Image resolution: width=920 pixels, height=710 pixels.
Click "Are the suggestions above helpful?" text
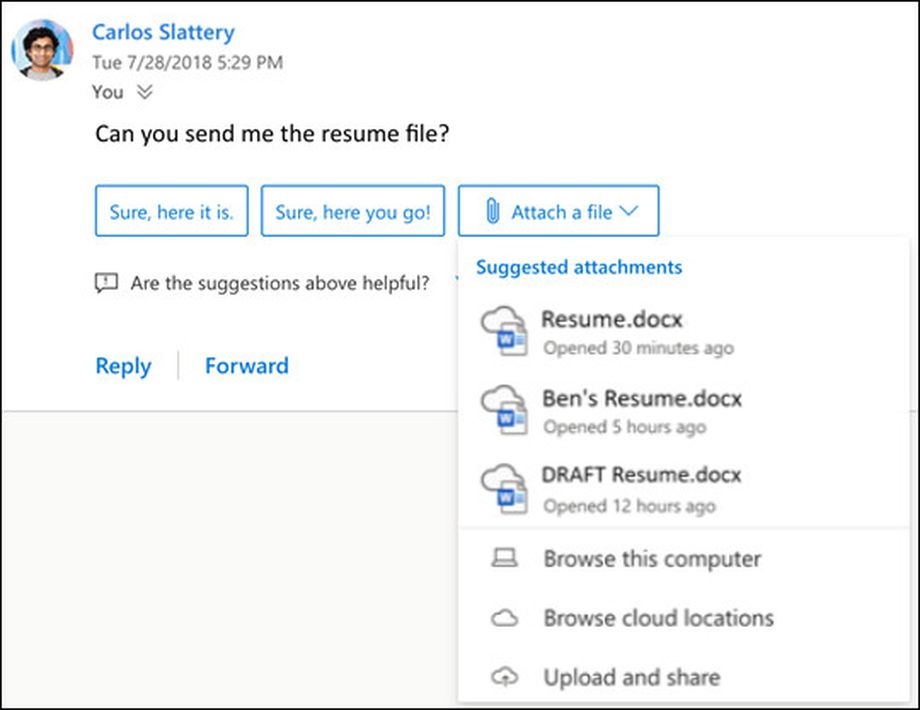280,283
